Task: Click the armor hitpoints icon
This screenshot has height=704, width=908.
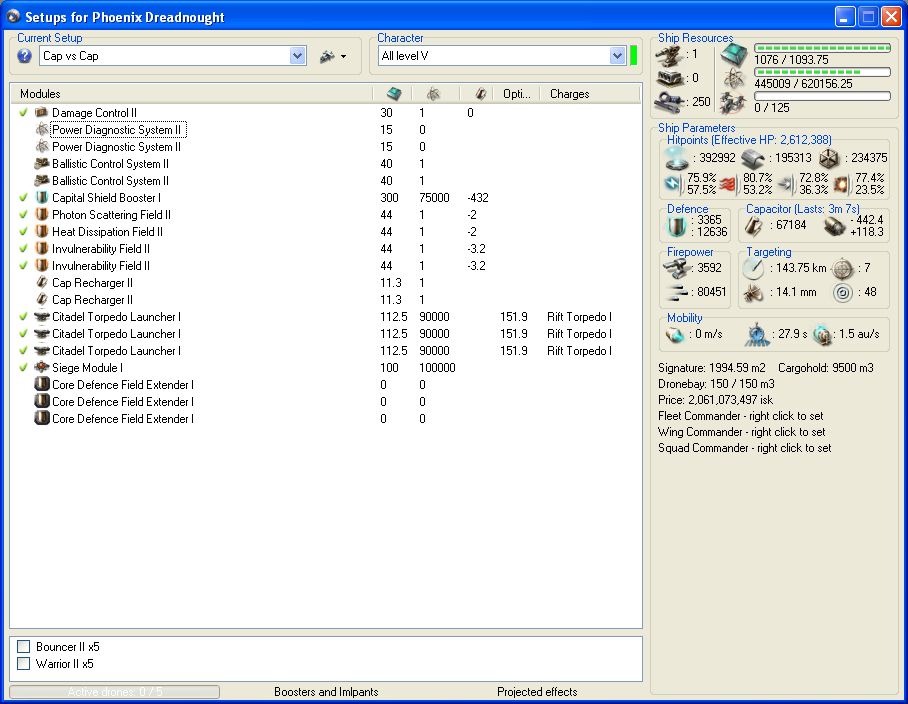Action: [753, 158]
